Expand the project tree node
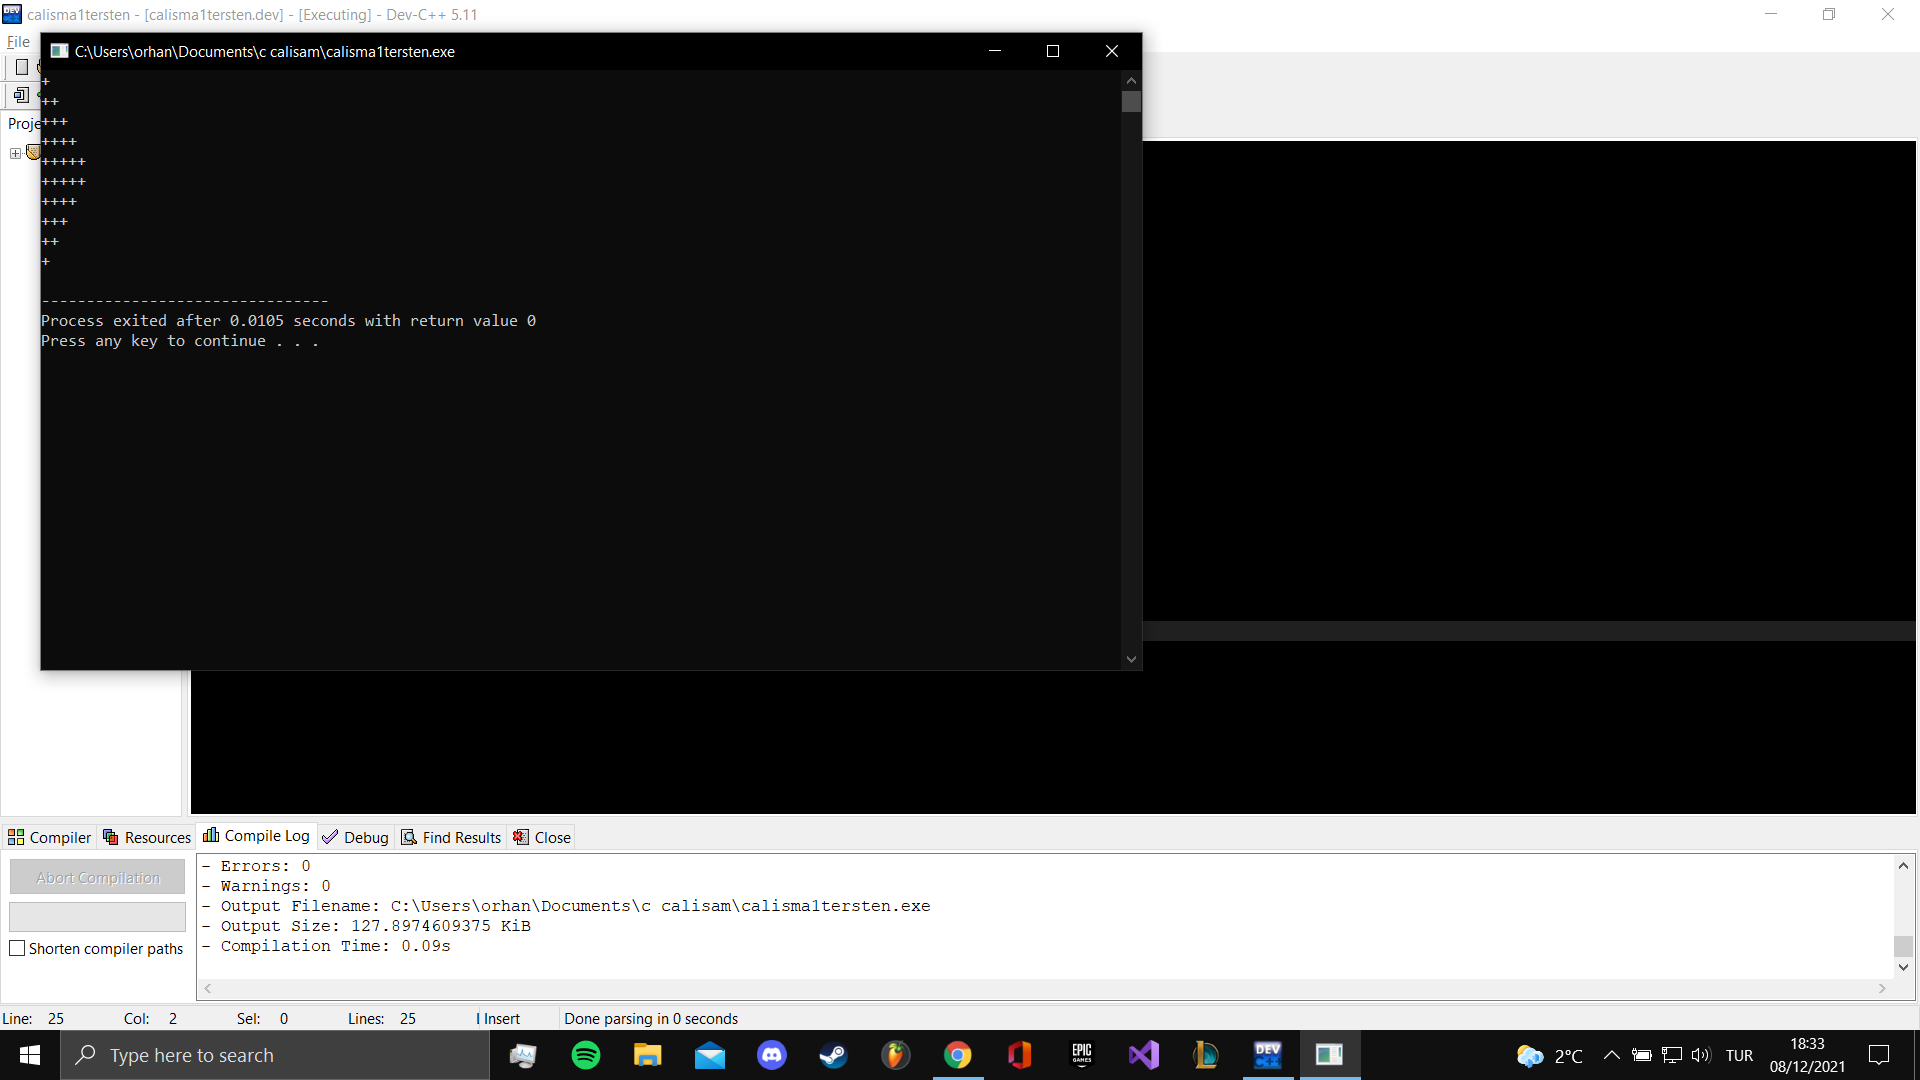Image resolution: width=1920 pixels, height=1080 pixels. (x=15, y=153)
